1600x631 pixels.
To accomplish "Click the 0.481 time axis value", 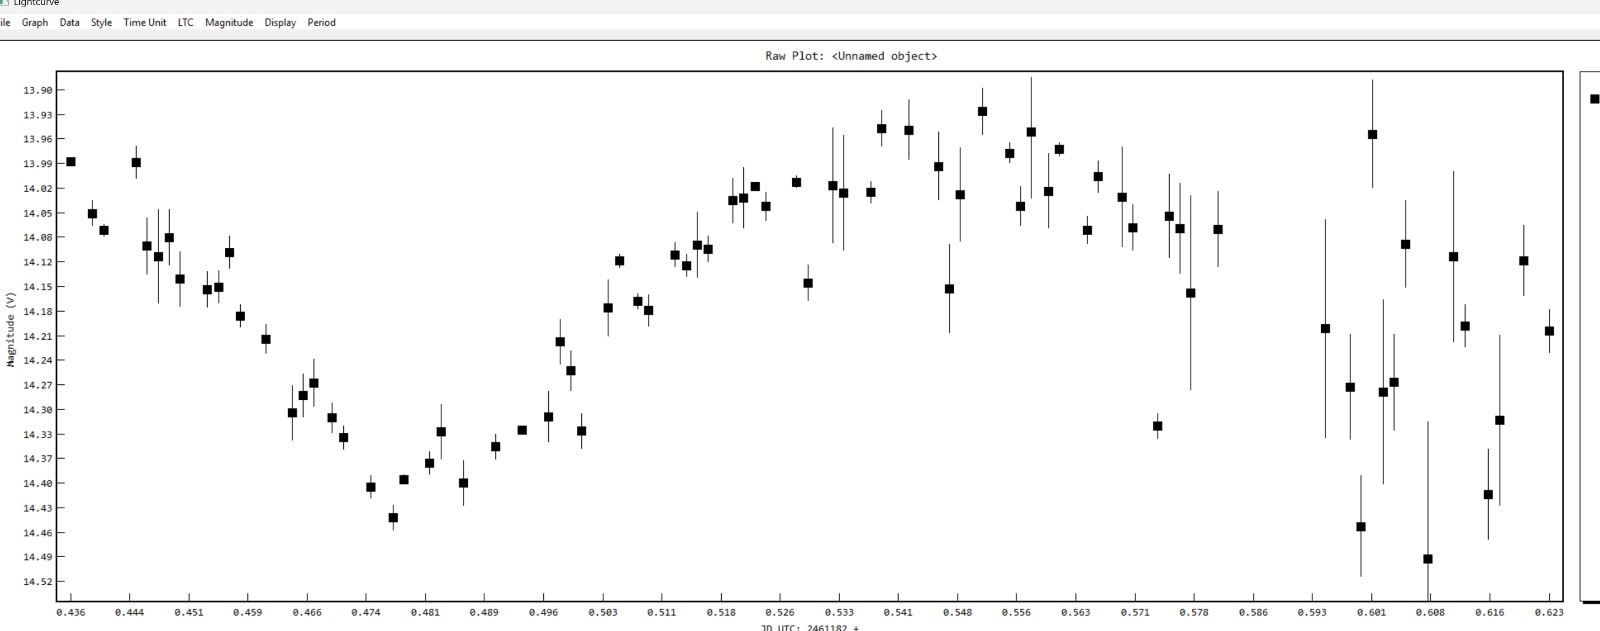I will pos(425,612).
